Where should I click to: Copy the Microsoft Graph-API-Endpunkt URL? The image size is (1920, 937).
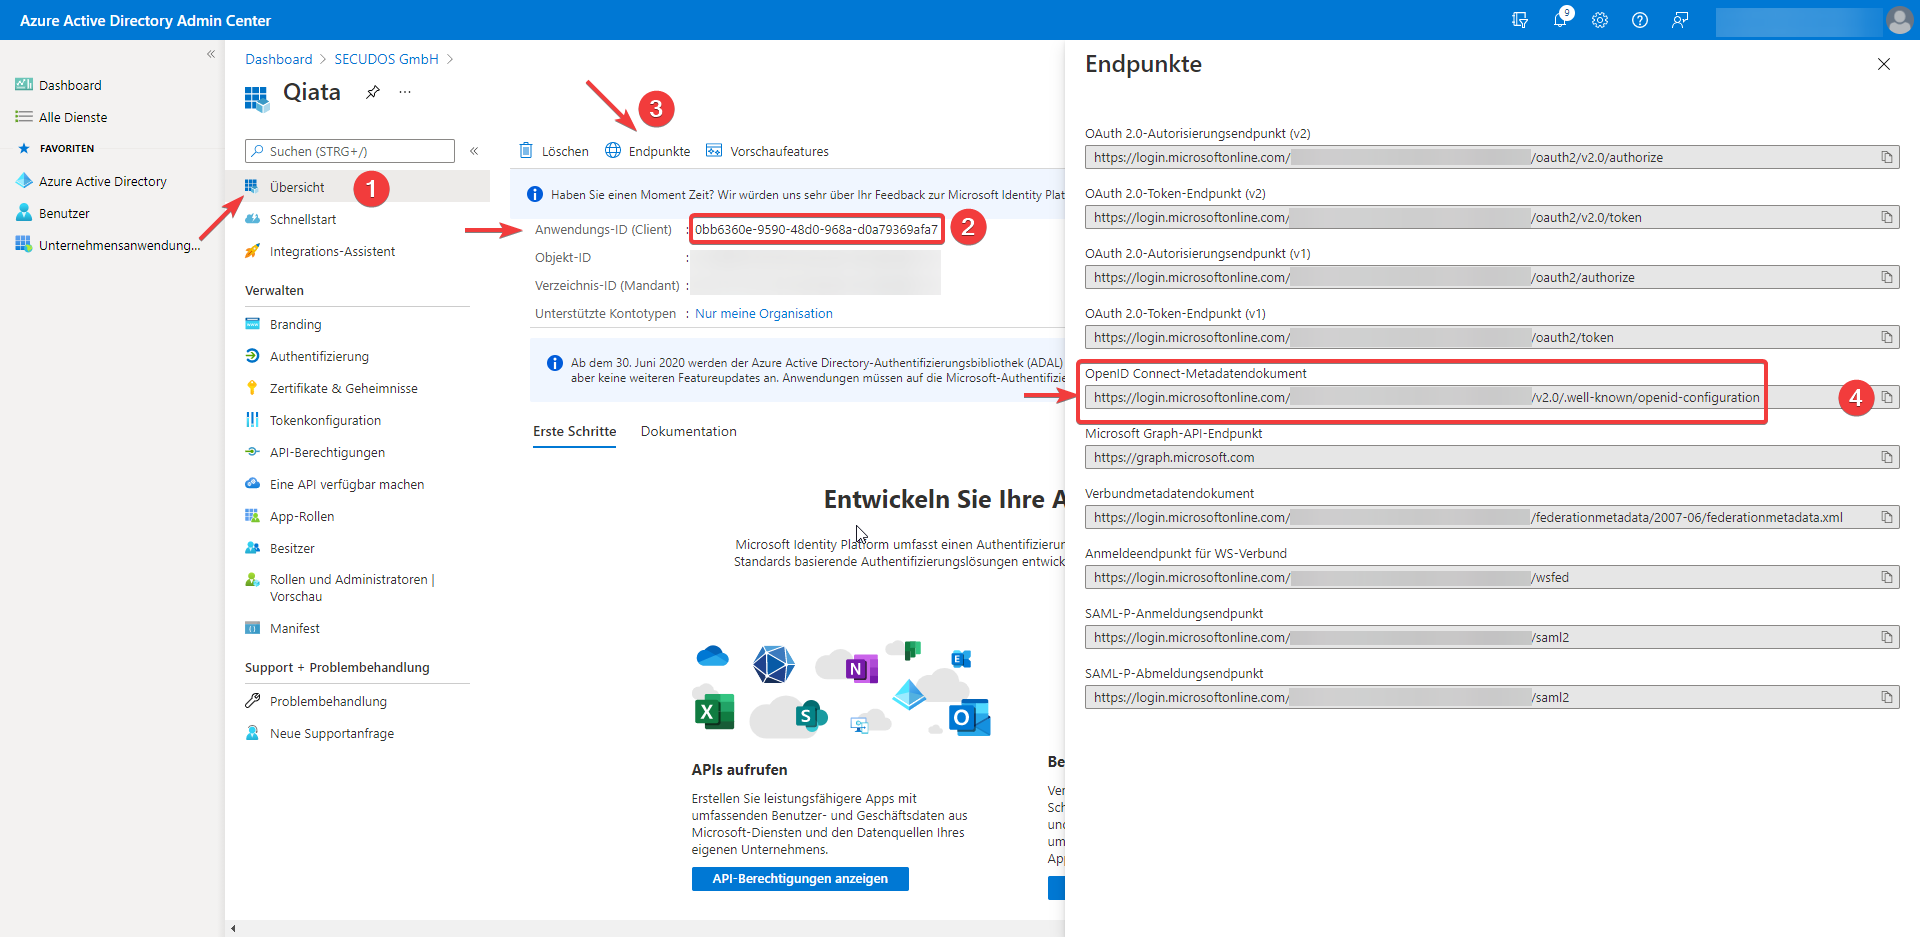[x=1887, y=457]
